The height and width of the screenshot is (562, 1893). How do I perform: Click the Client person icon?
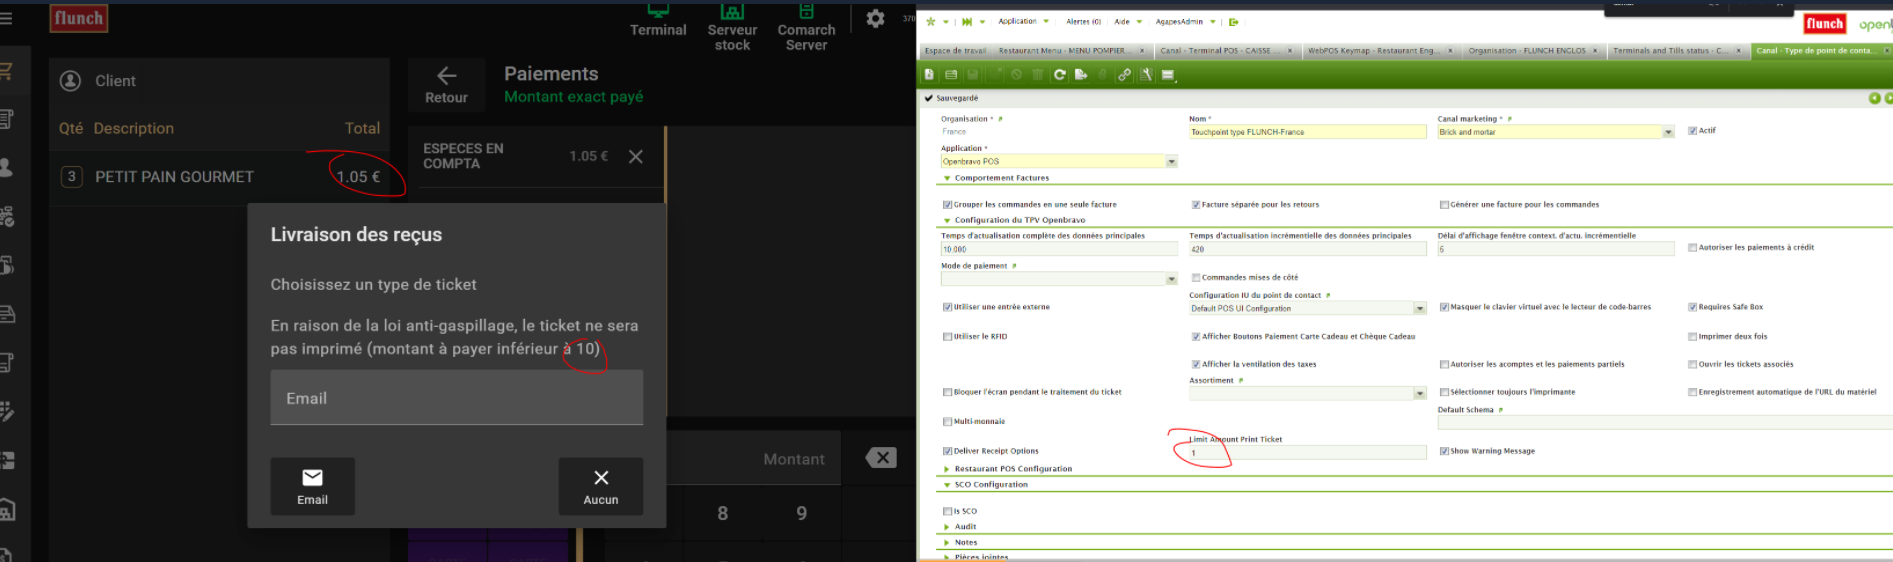point(70,81)
